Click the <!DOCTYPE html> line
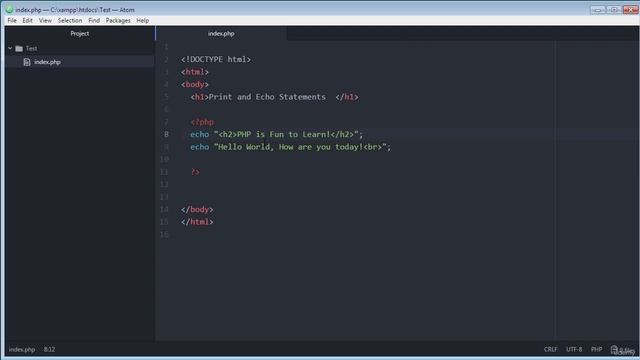The width and height of the screenshot is (640, 360). (x=216, y=60)
